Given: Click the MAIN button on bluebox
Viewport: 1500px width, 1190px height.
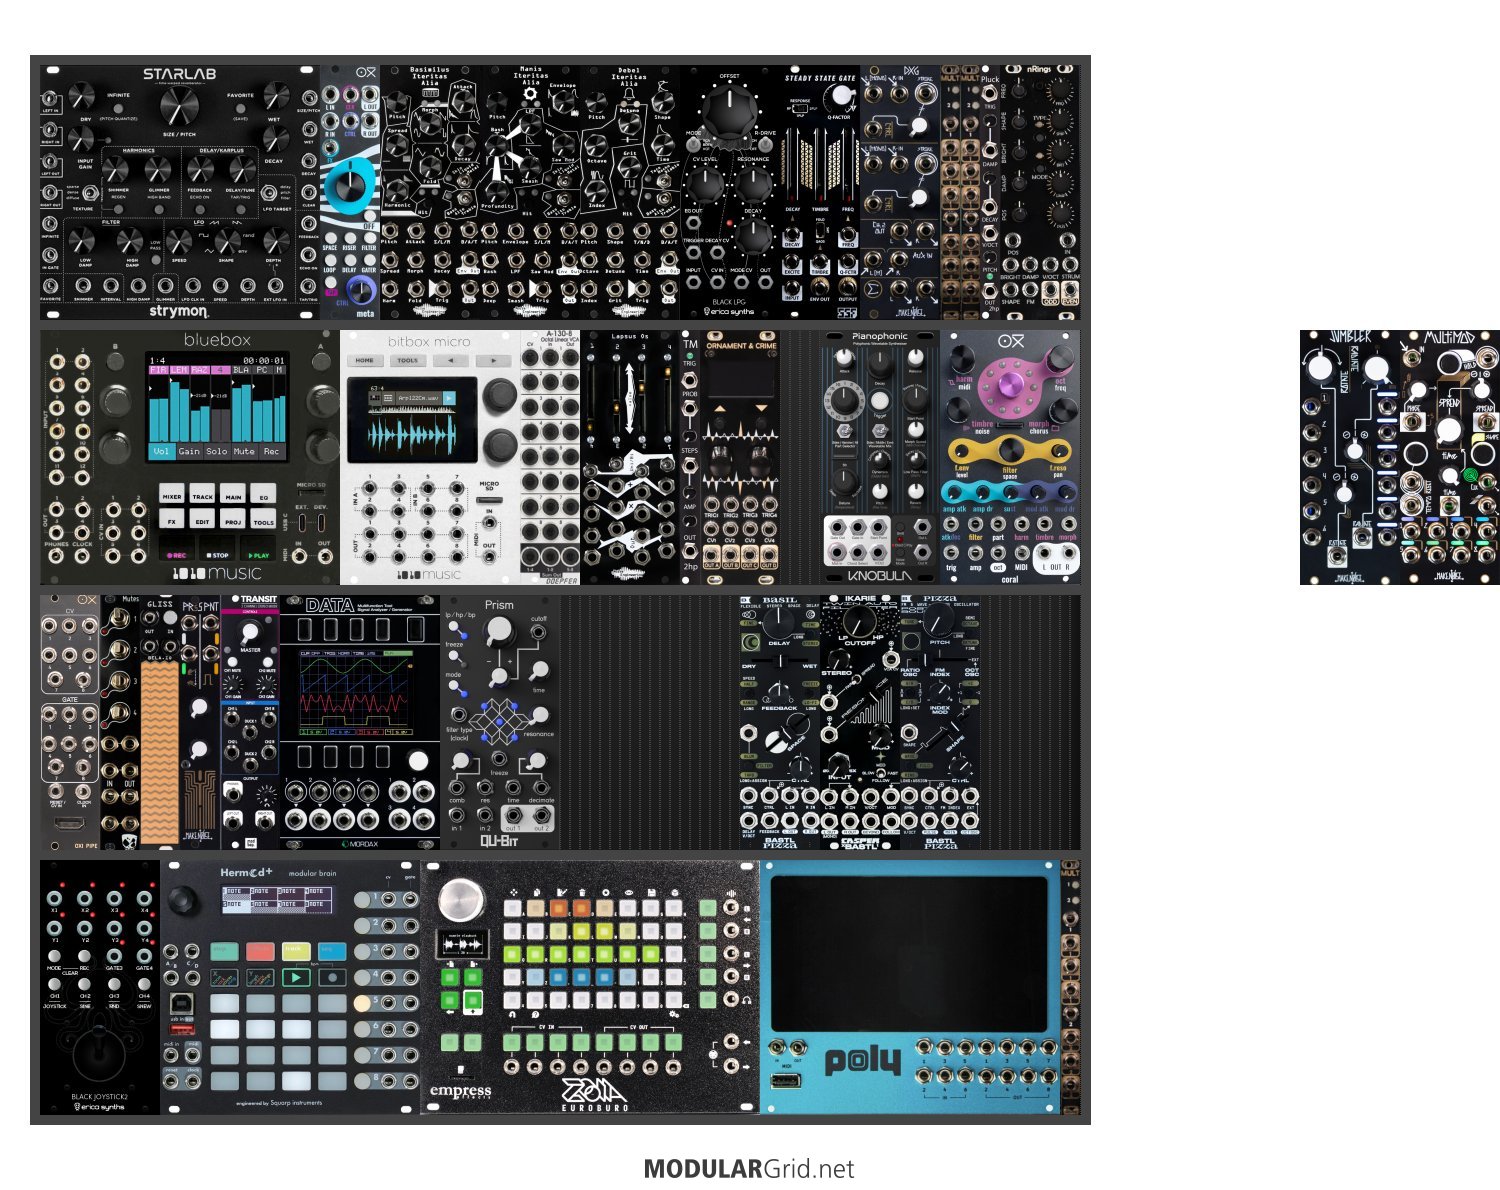Looking at the screenshot, I should [x=233, y=493].
